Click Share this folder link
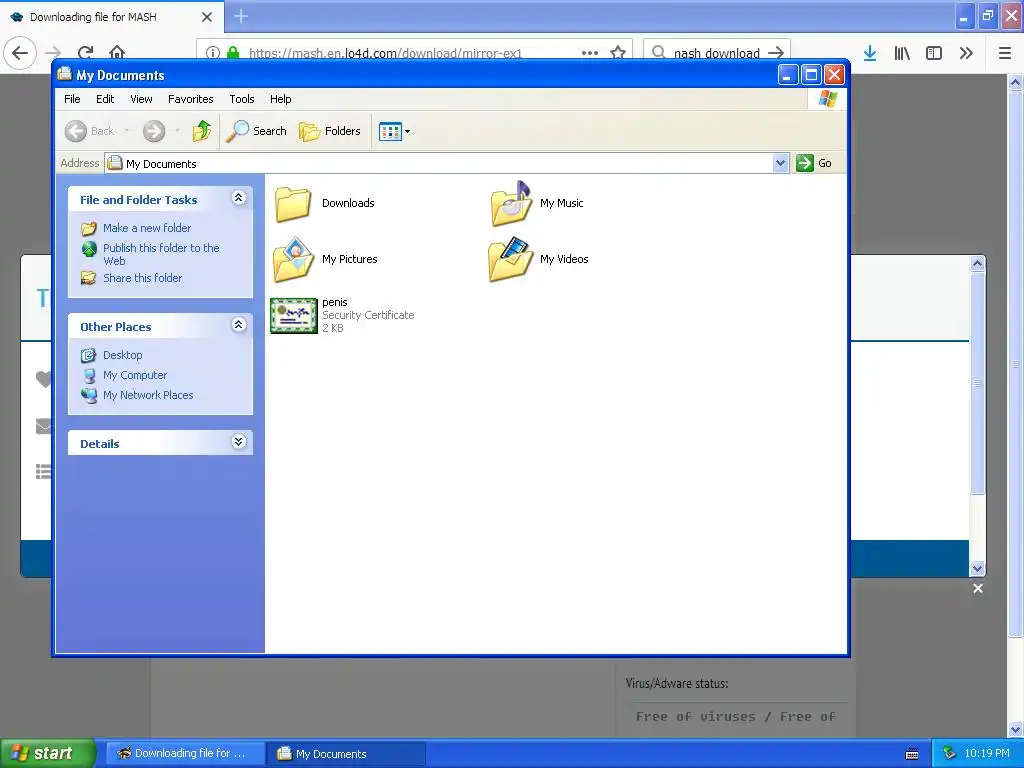 click(142, 278)
